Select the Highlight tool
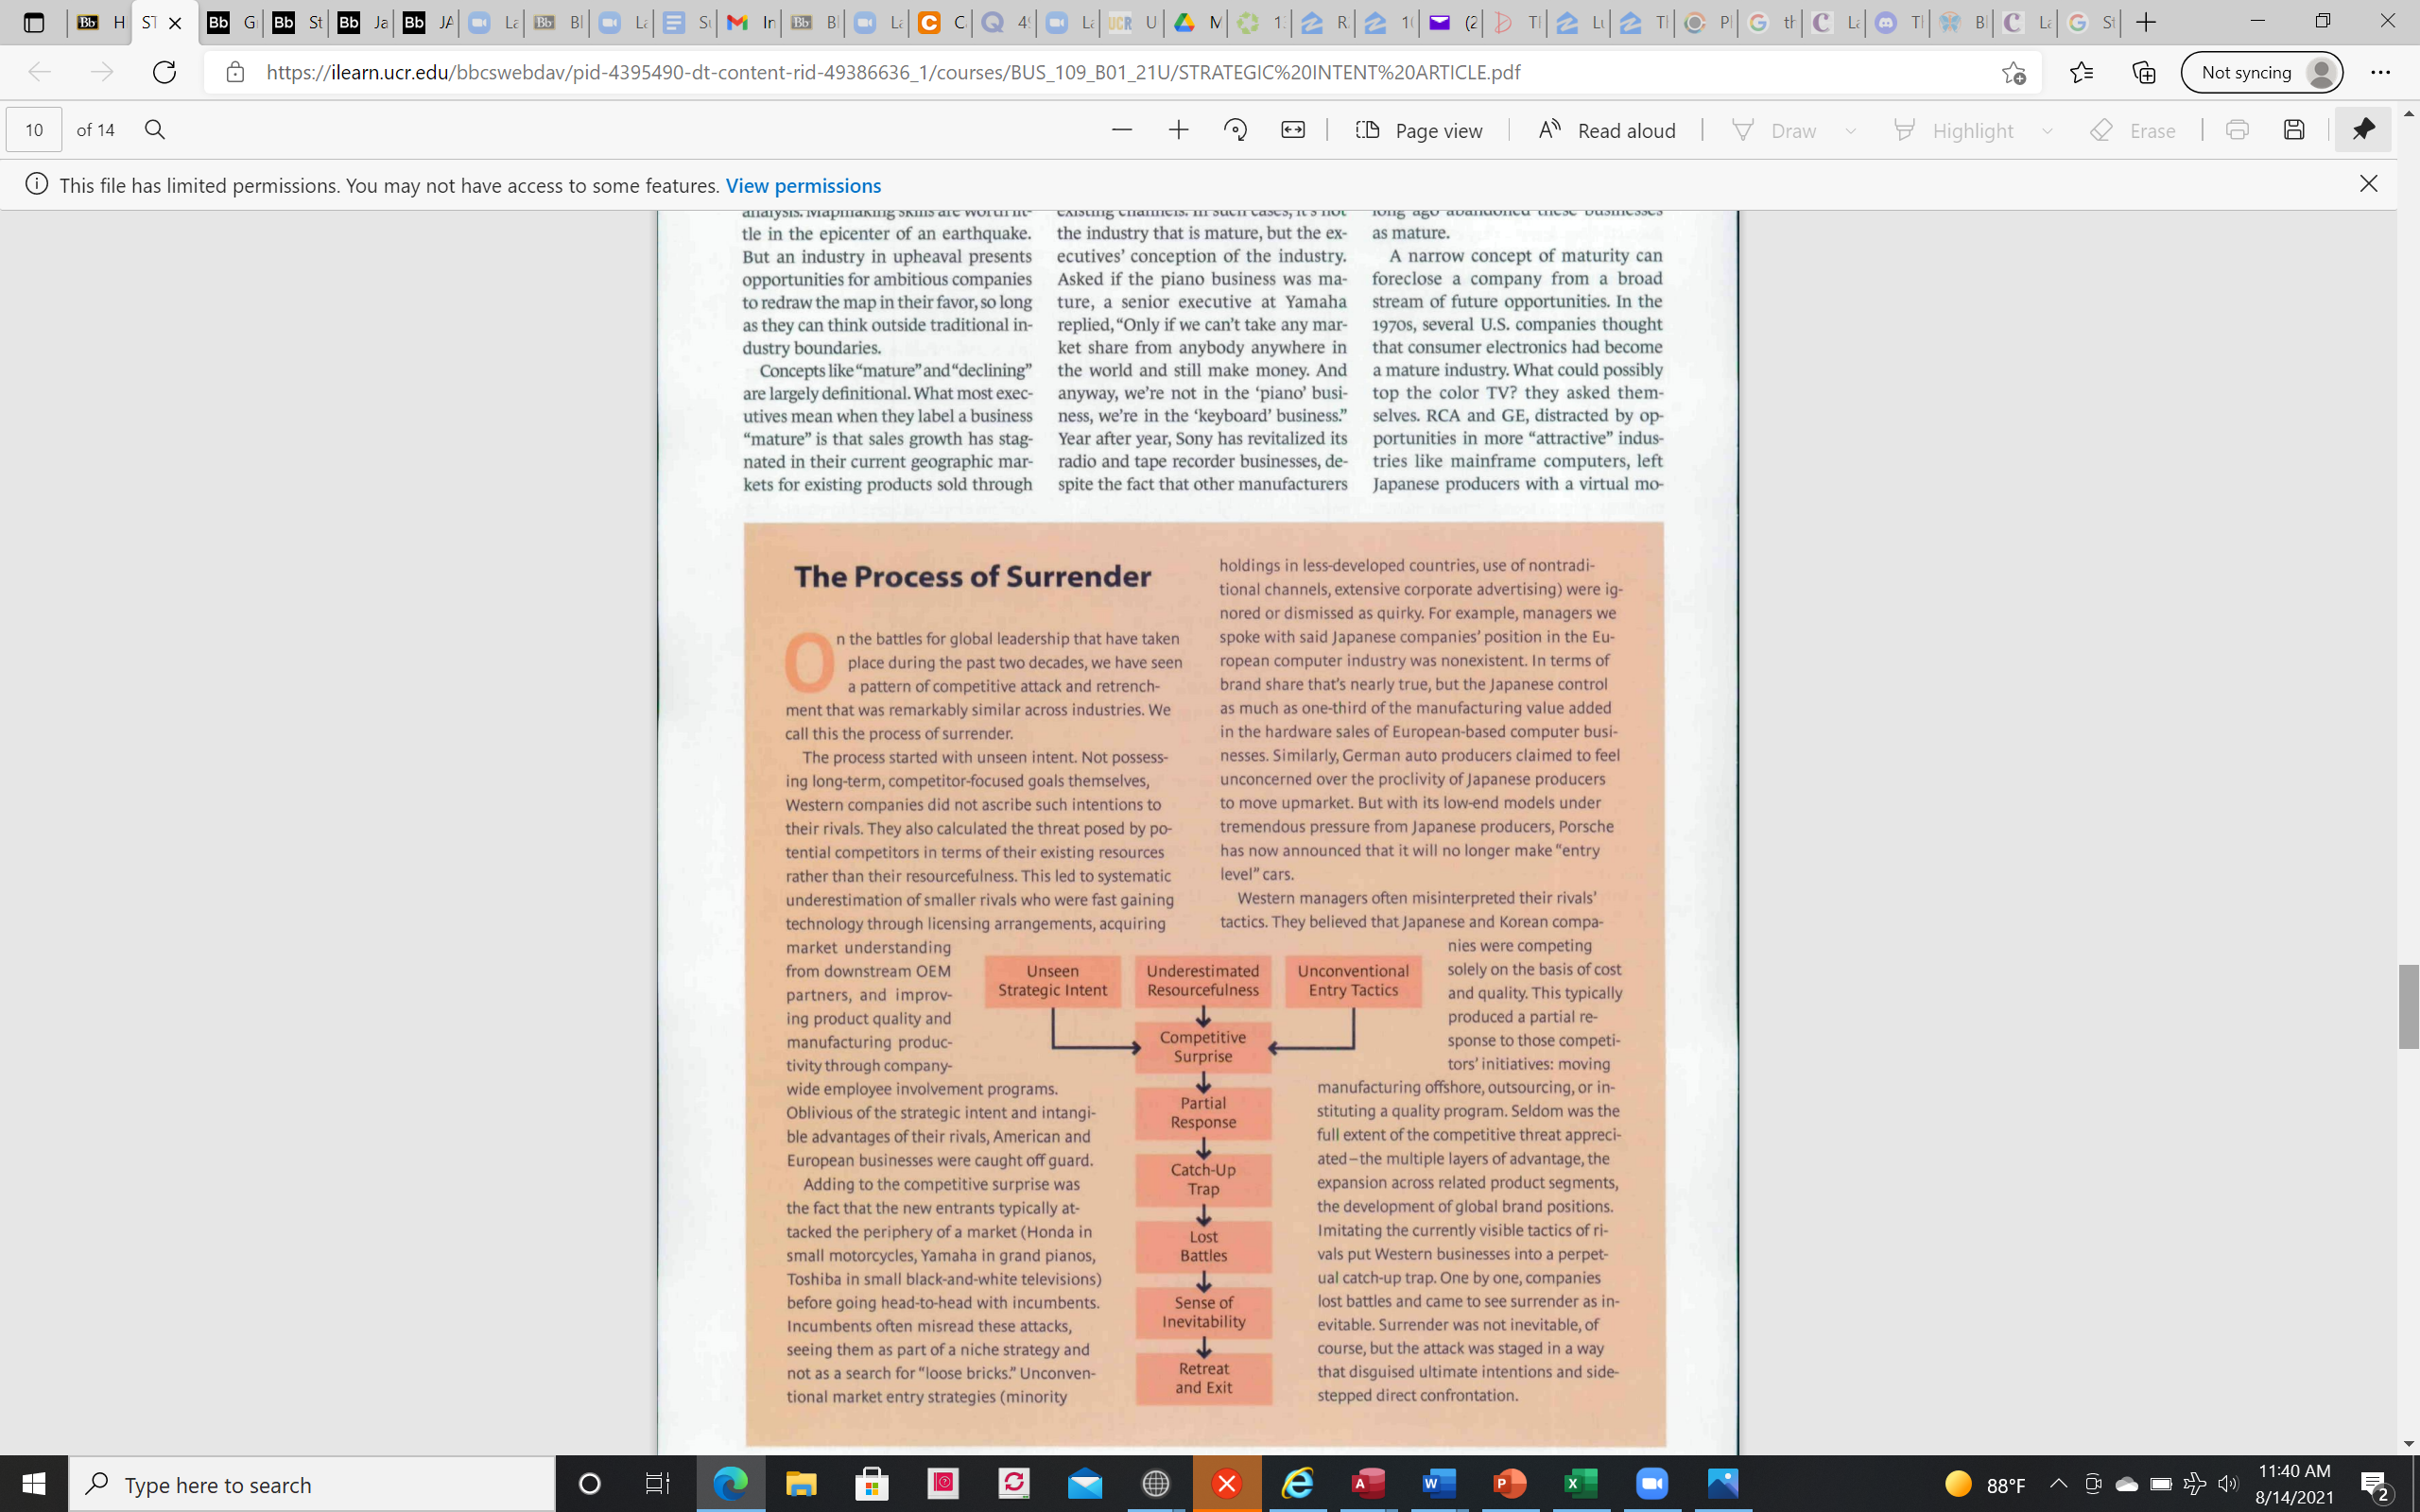2420x1512 pixels. pyautogui.click(x=1953, y=130)
